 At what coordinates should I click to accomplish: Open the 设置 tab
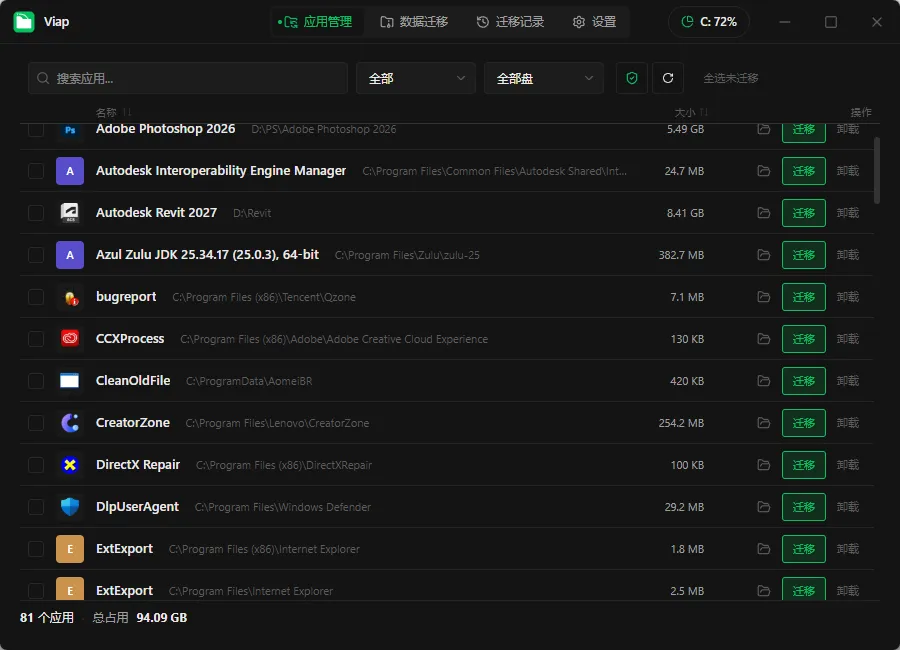tap(595, 22)
